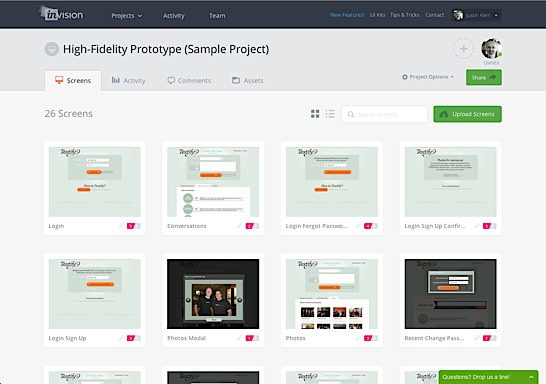Open the New Features link
The image size is (546, 384).
pos(347,15)
